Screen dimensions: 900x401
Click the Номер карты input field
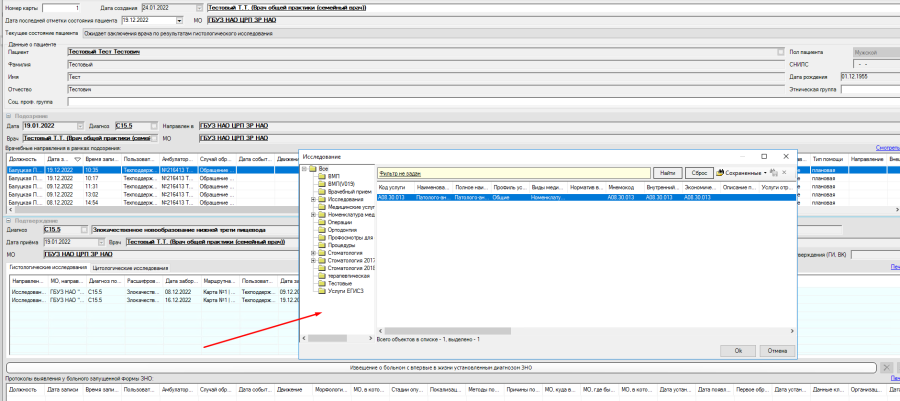(61, 9)
